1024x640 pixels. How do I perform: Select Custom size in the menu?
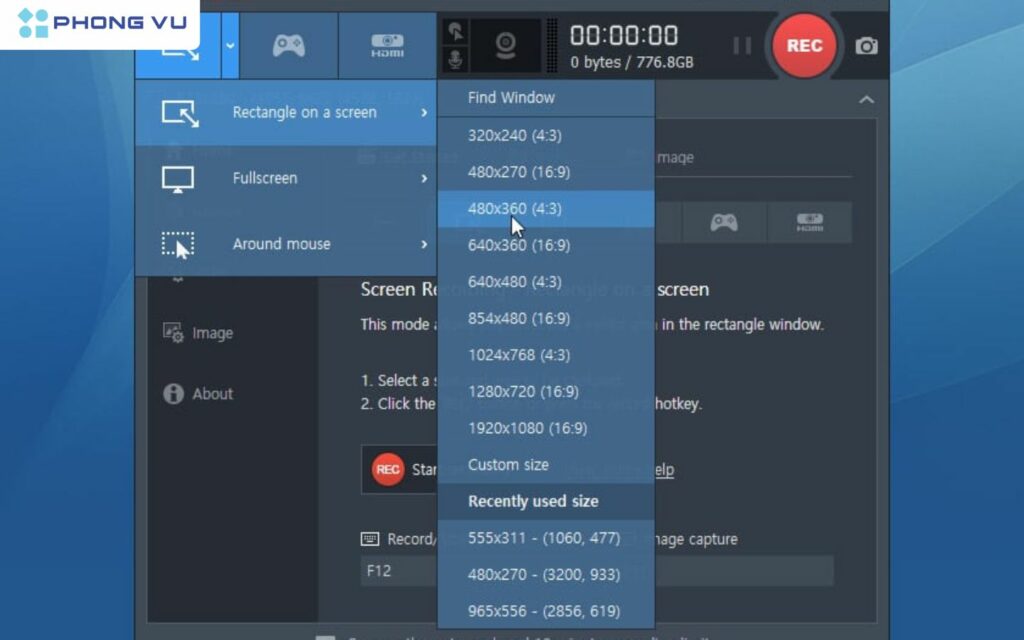[508, 465]
